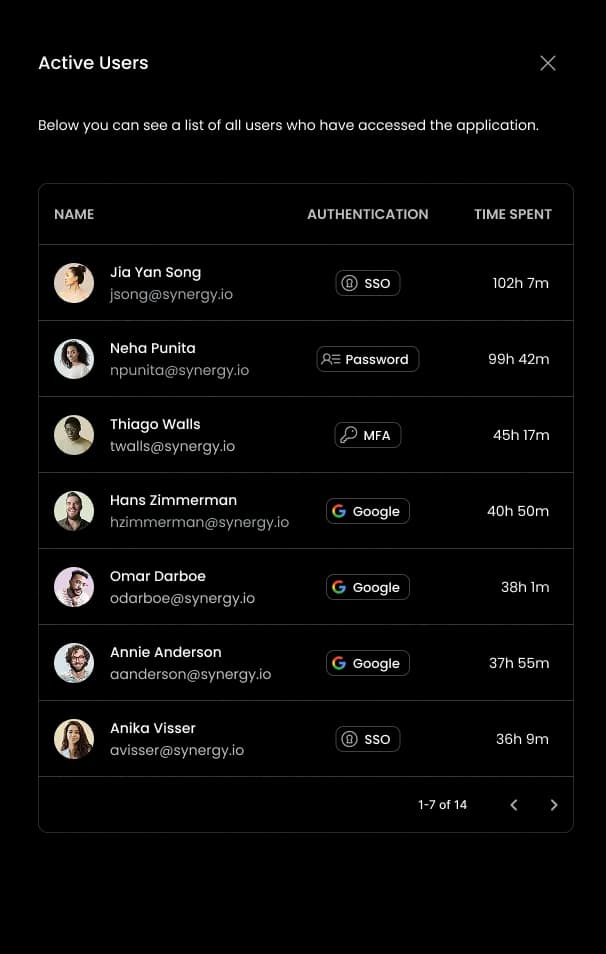Screen dimensions: 606x954
Task: Select Anika Visser's name
Action: [x=153, y=728]
